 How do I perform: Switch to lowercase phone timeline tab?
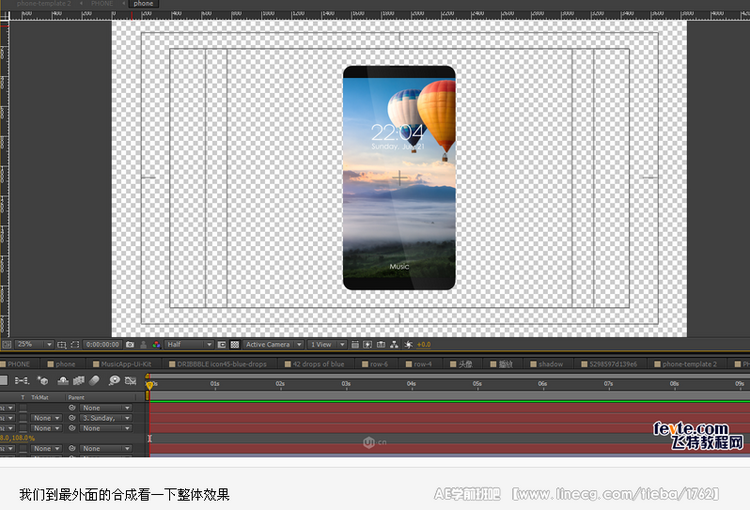coord(63,364)
